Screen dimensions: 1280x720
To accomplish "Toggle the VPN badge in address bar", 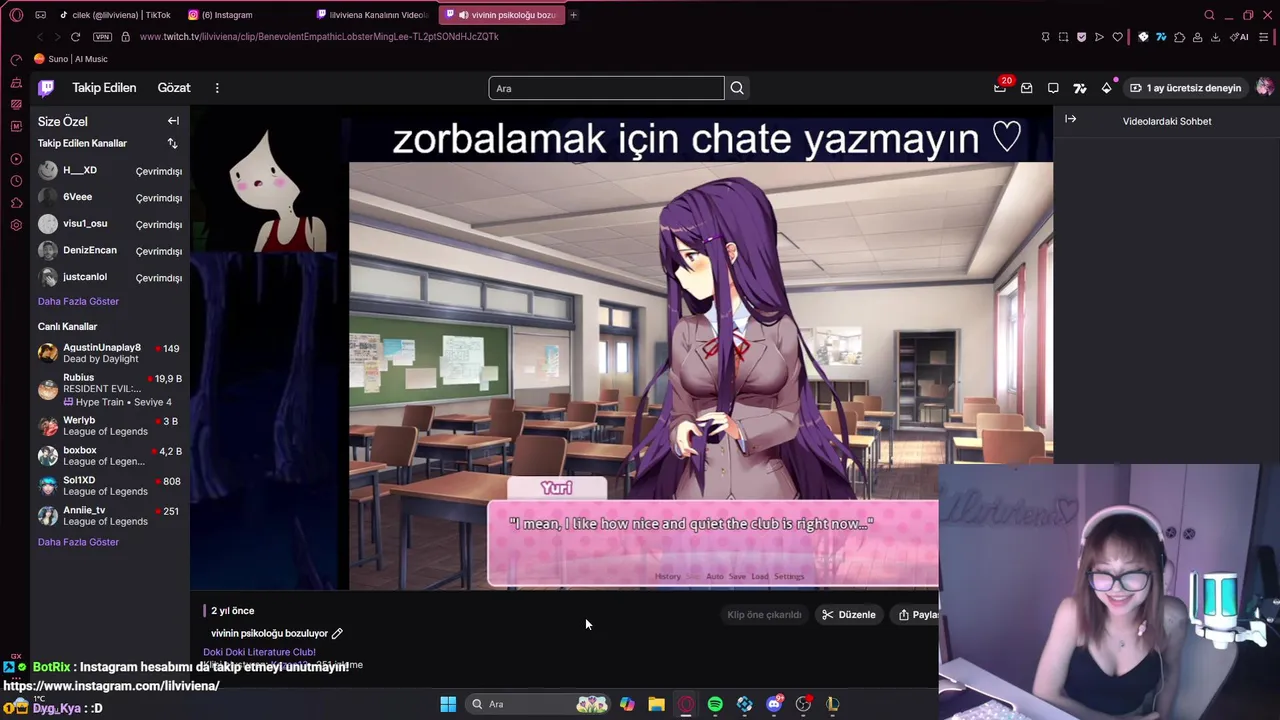I will 102,37.
